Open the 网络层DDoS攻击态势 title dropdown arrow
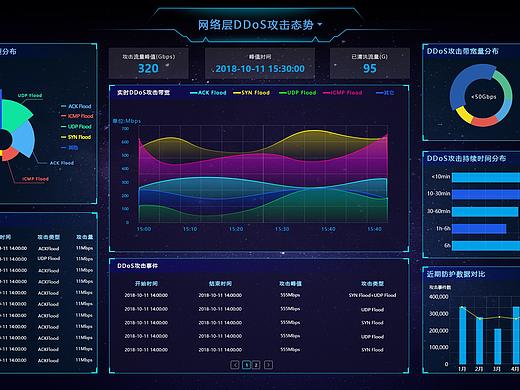Screen dimensions: 520x390 [320, 25]
